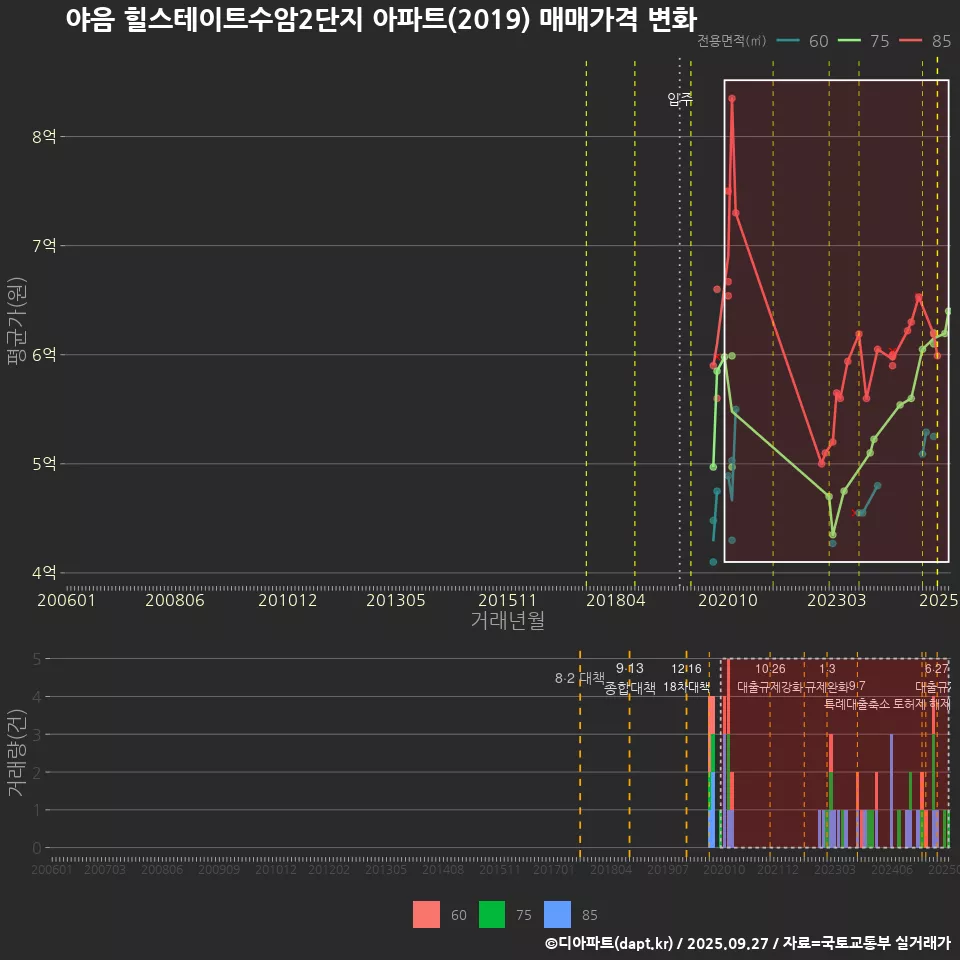Click the 8억 y-axis label

point(43,136)
